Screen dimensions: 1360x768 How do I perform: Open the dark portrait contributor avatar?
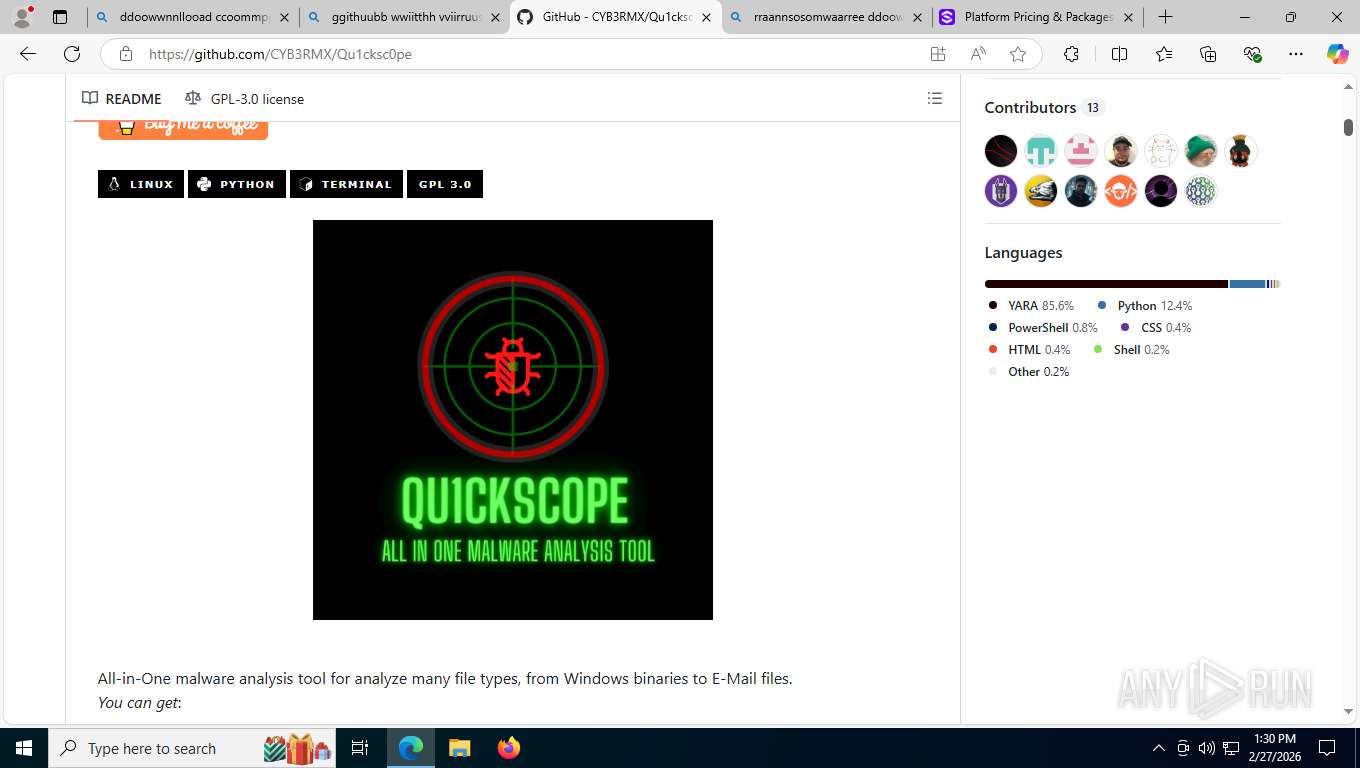pos(1081,191)
